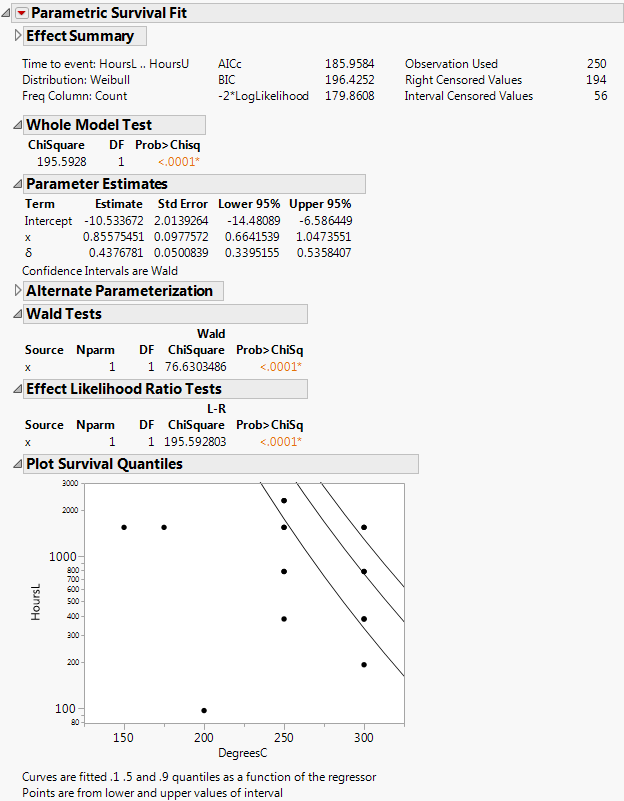Viewport: 624px width, 801px height.
Task: Collapse the Parametric Survival Fit outline triangle
Action: [x=7, y=13]
